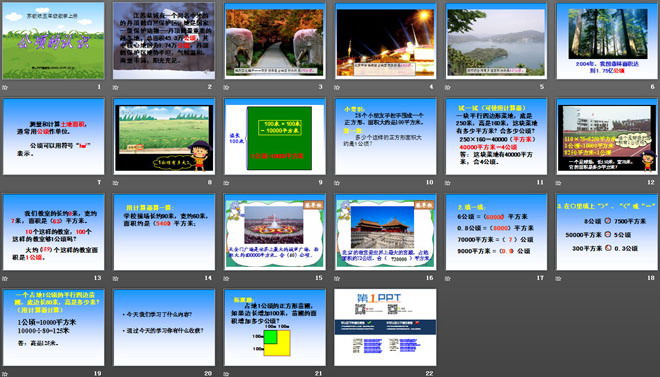This screenshot has height=377, width=660.
Task: Select slide 16 showing the Forbidden City palace
Action: (386, 232)
